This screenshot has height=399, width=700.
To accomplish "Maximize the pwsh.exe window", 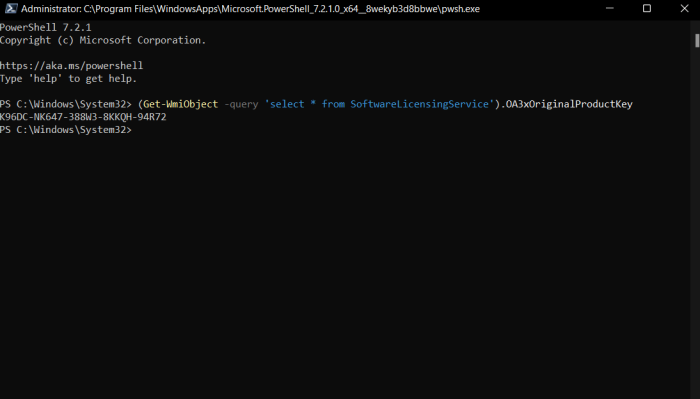I will [x=647, y=8].
